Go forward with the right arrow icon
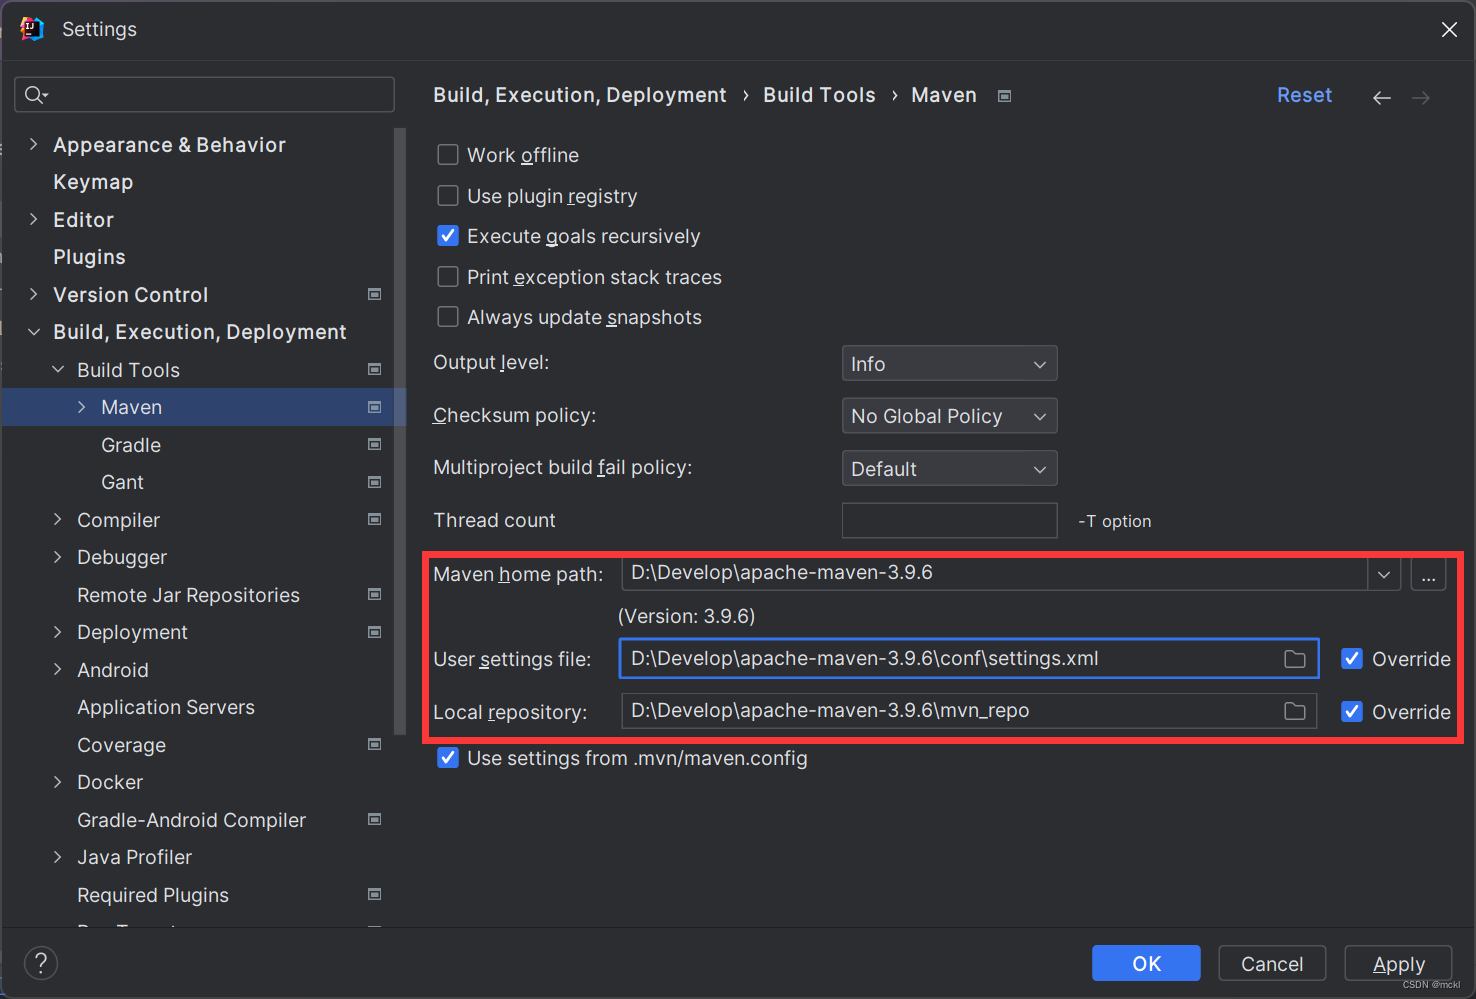Image resolution: width=1476 pixels, height=999 pixels. point(1421,97)
